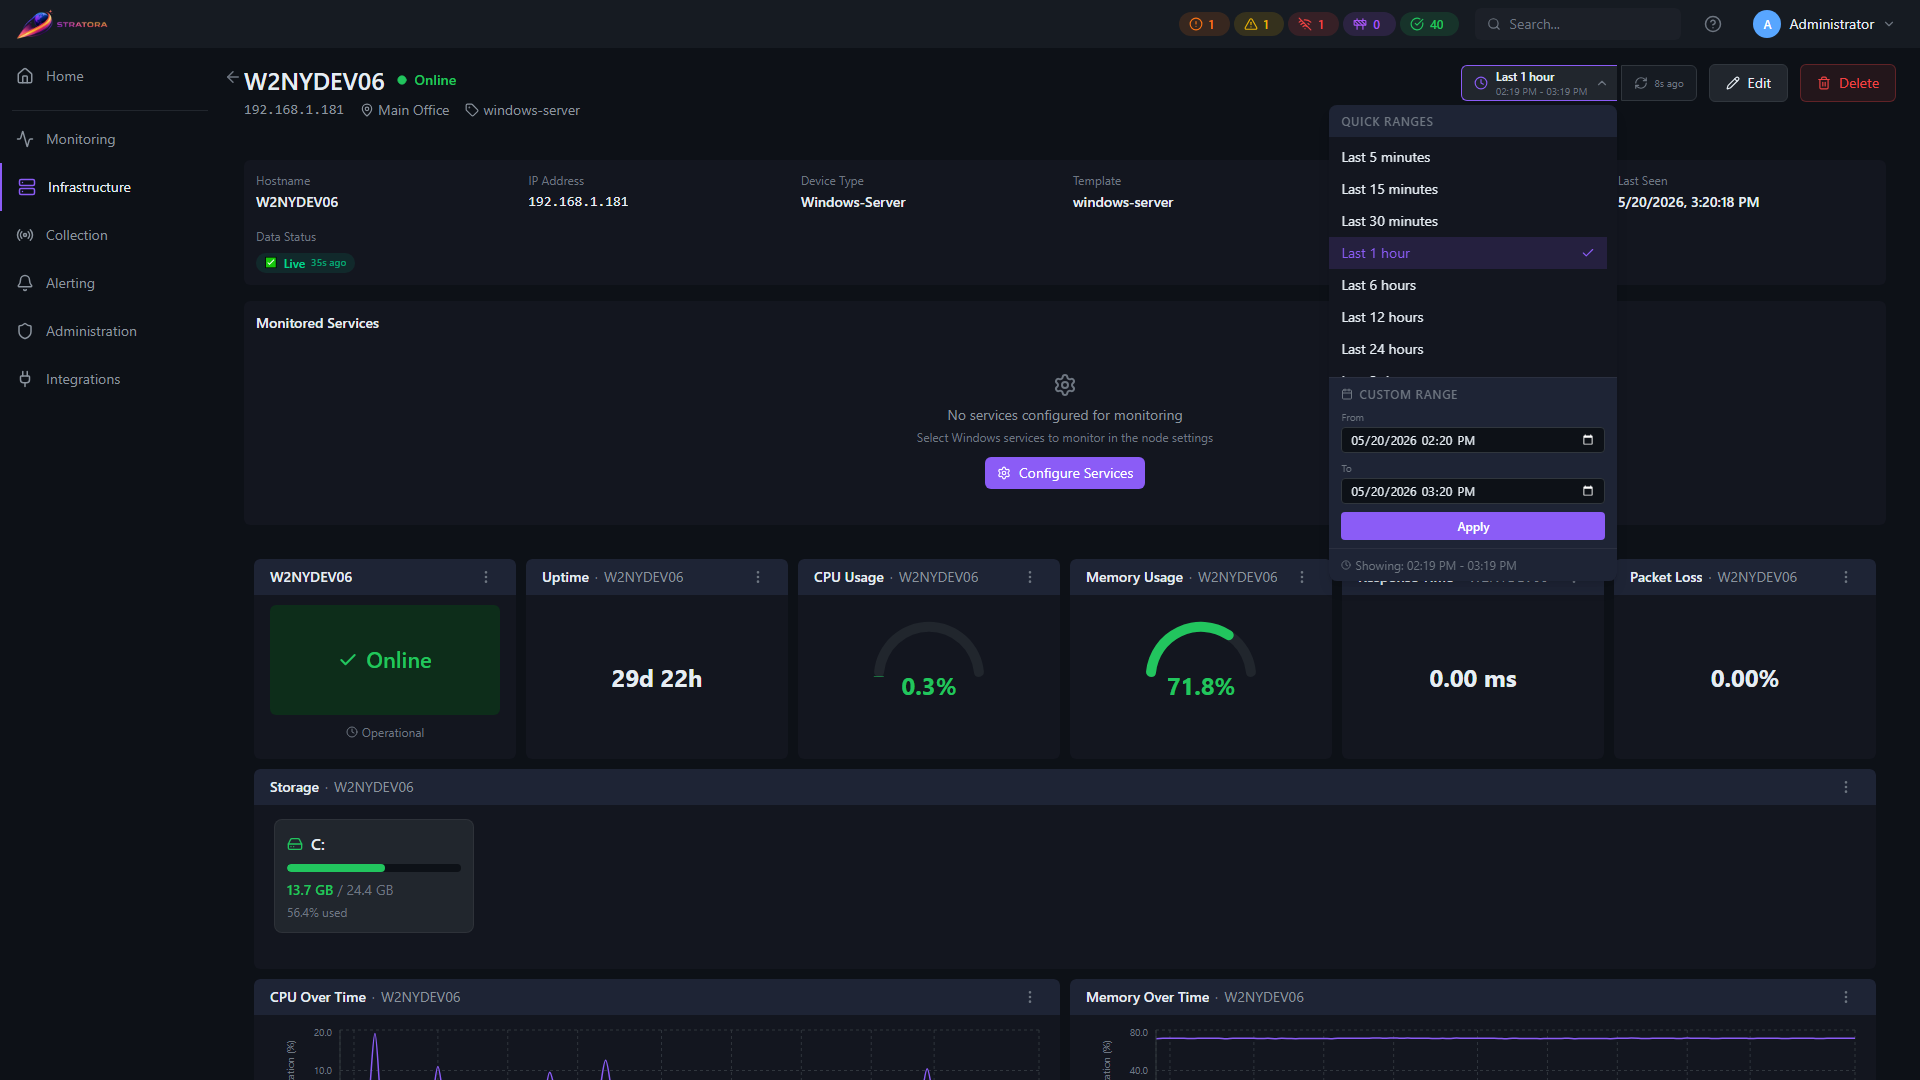Collapse the Last 1 hour time range dropdown

[x=1602, y=83]
